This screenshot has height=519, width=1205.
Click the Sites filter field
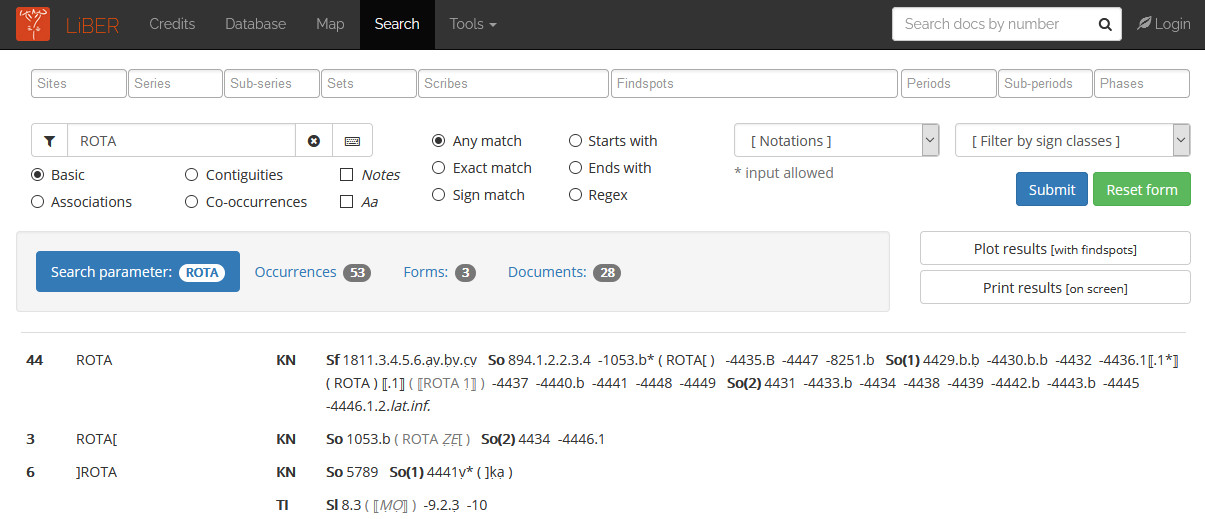pos(79,83)
